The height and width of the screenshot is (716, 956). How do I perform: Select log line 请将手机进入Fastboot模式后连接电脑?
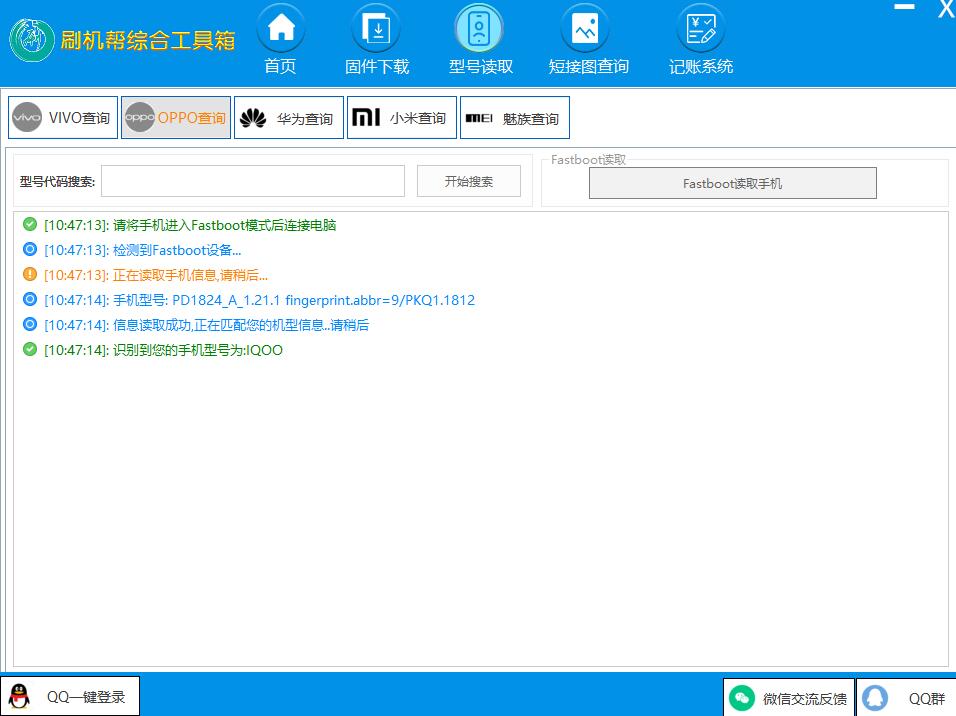pyautogui.click(x=190, y=225)
